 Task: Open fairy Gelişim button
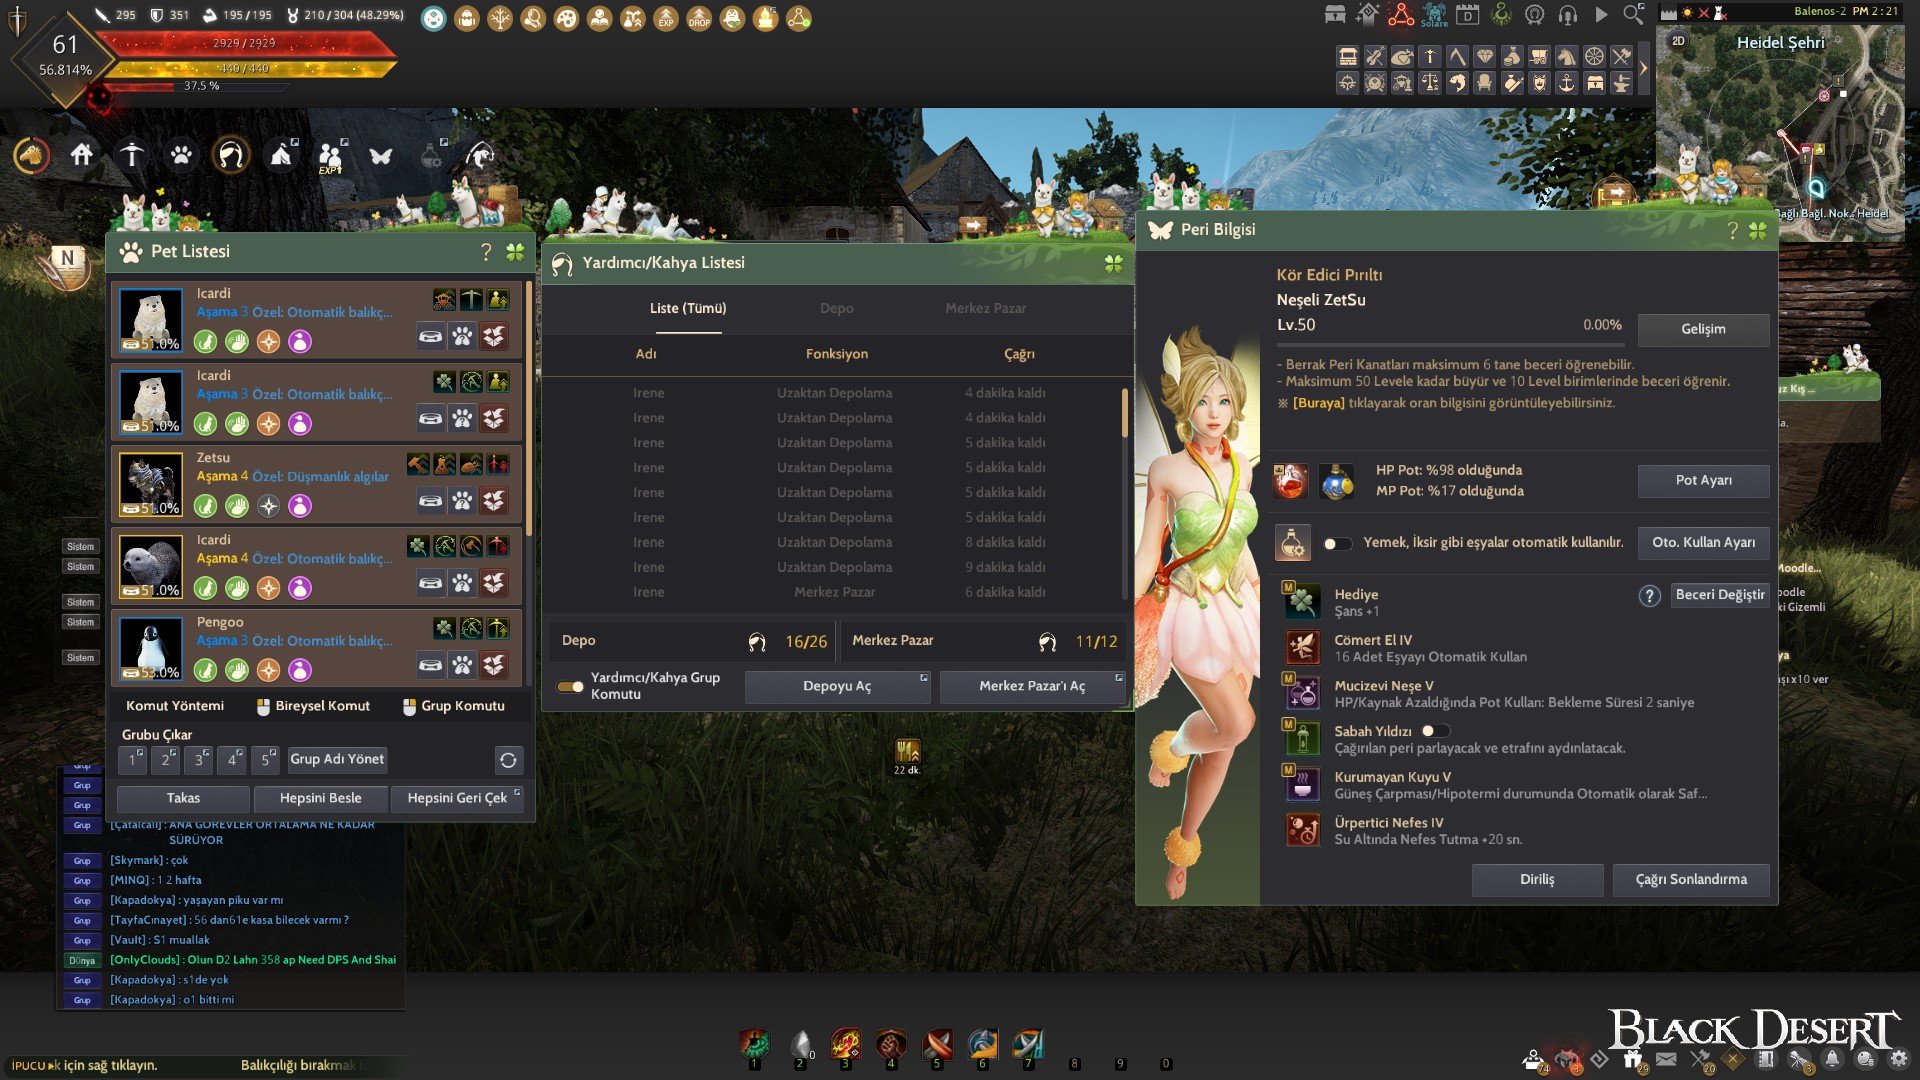point(1703,329)
